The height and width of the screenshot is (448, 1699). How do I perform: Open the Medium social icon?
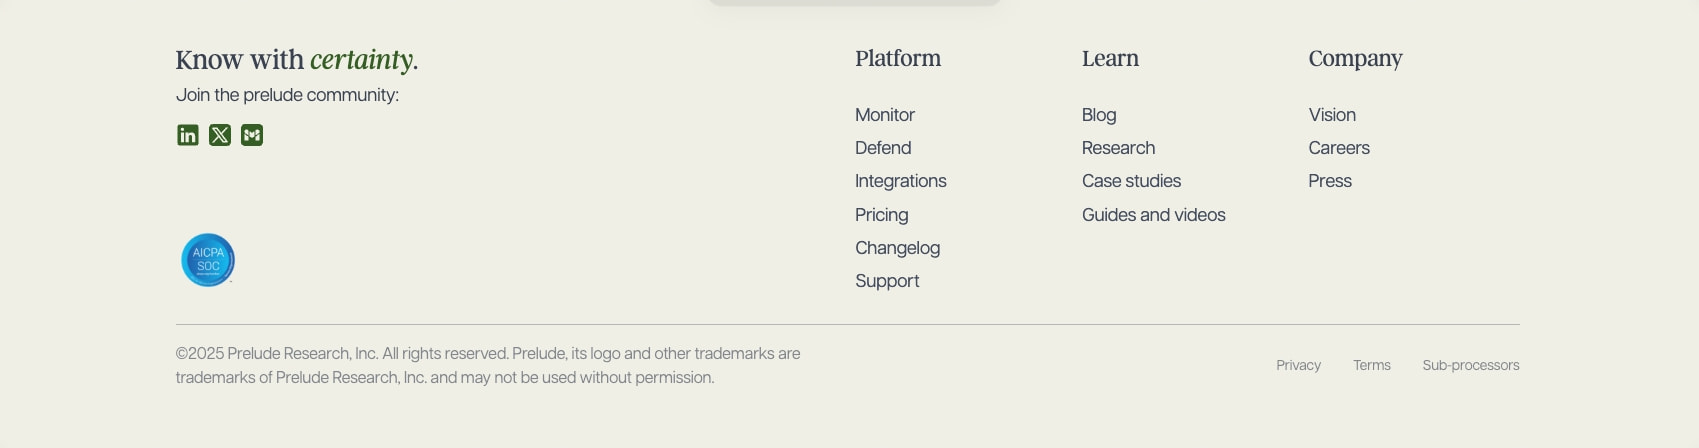point(252,135)
